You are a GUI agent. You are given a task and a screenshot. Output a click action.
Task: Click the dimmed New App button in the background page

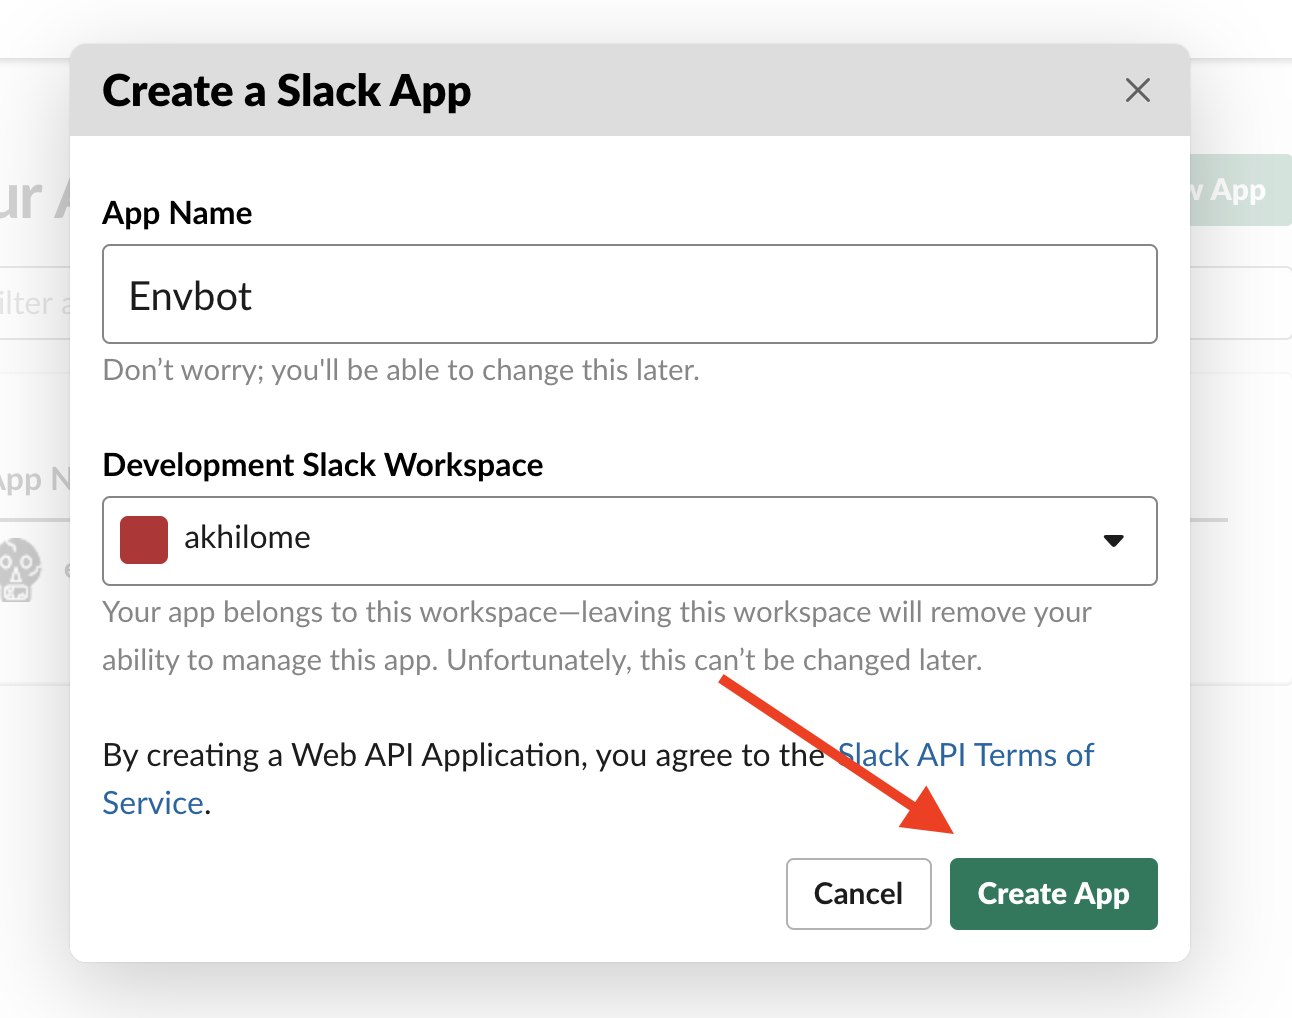[1240, 189]
